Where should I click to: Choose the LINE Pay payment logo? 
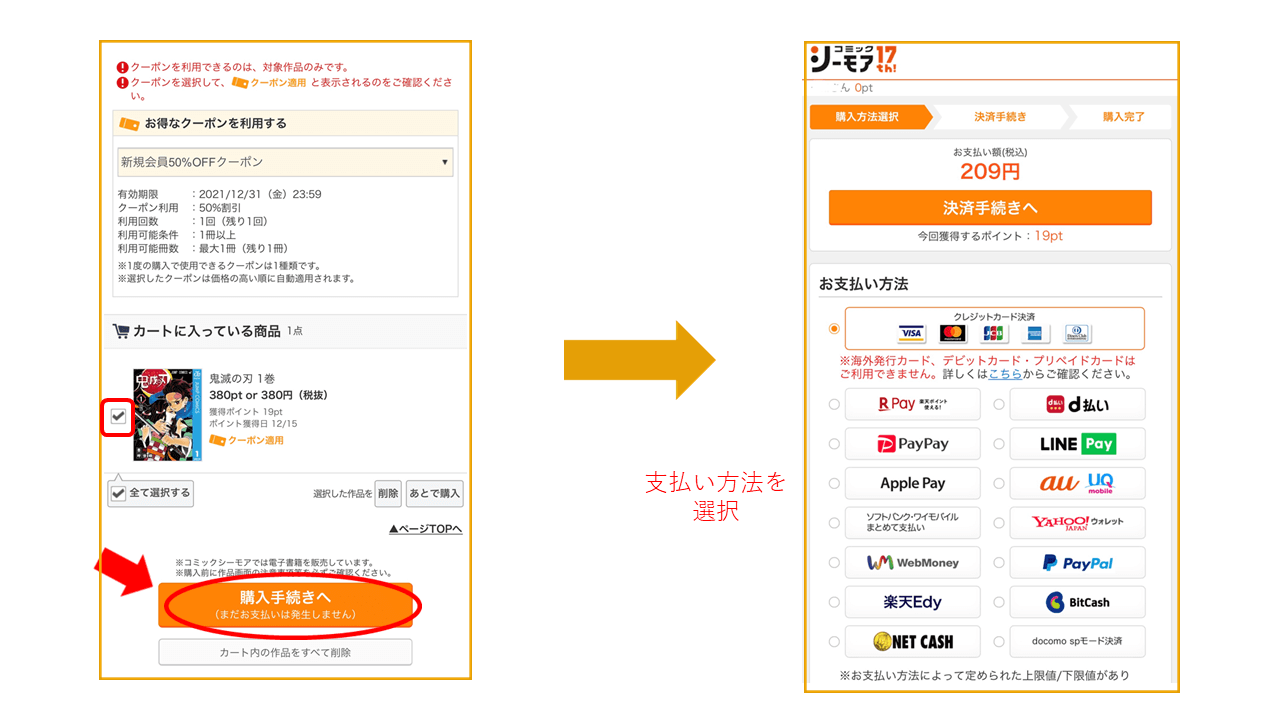tap(1077, 444)
